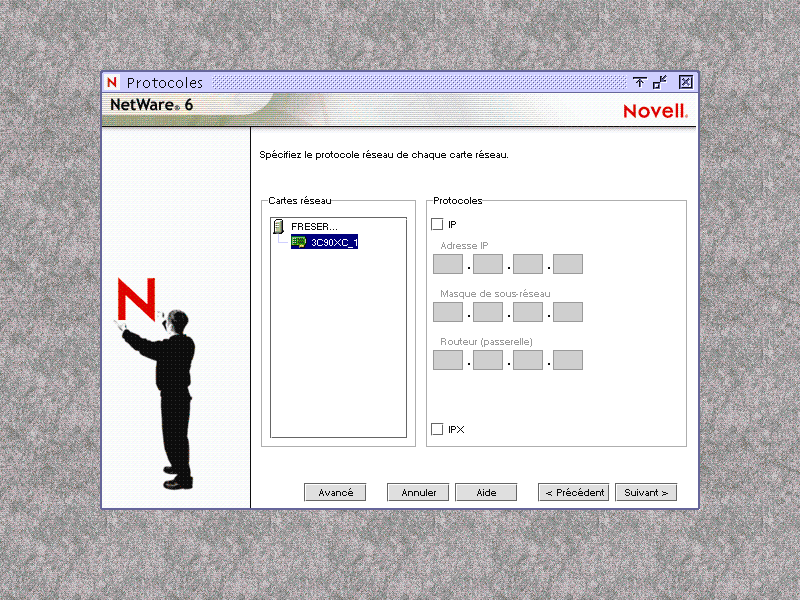Image resolution: width=800 pixels, height=600 pixels.
Task: Click fourth octet field of Adresse IP
Action: click(x=568, y=264)
